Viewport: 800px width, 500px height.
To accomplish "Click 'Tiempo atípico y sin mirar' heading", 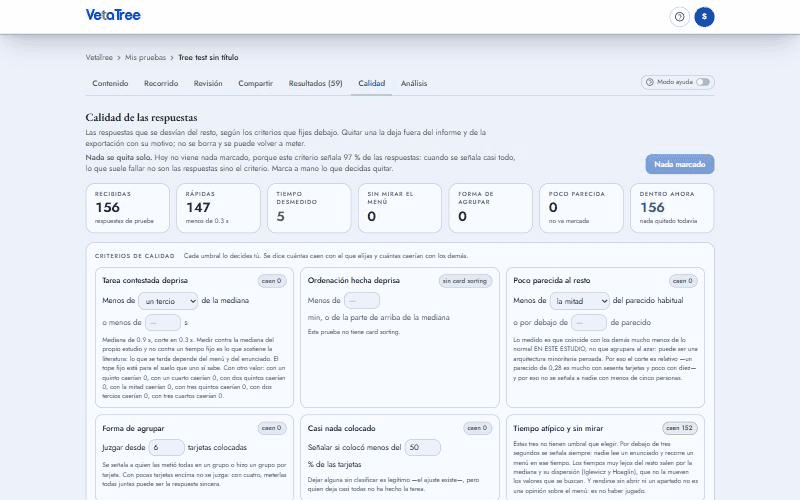I will 558,428.
